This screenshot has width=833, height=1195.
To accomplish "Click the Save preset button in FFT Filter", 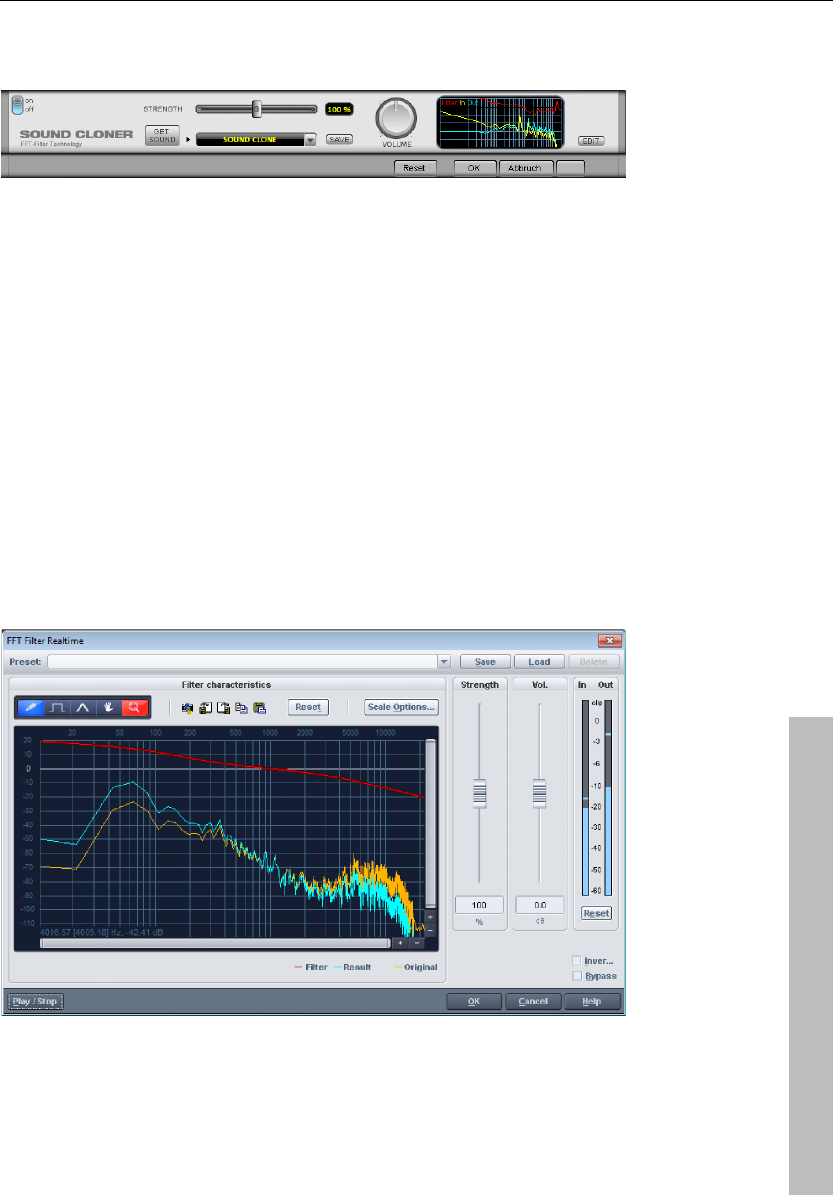I will pos(485,662).
